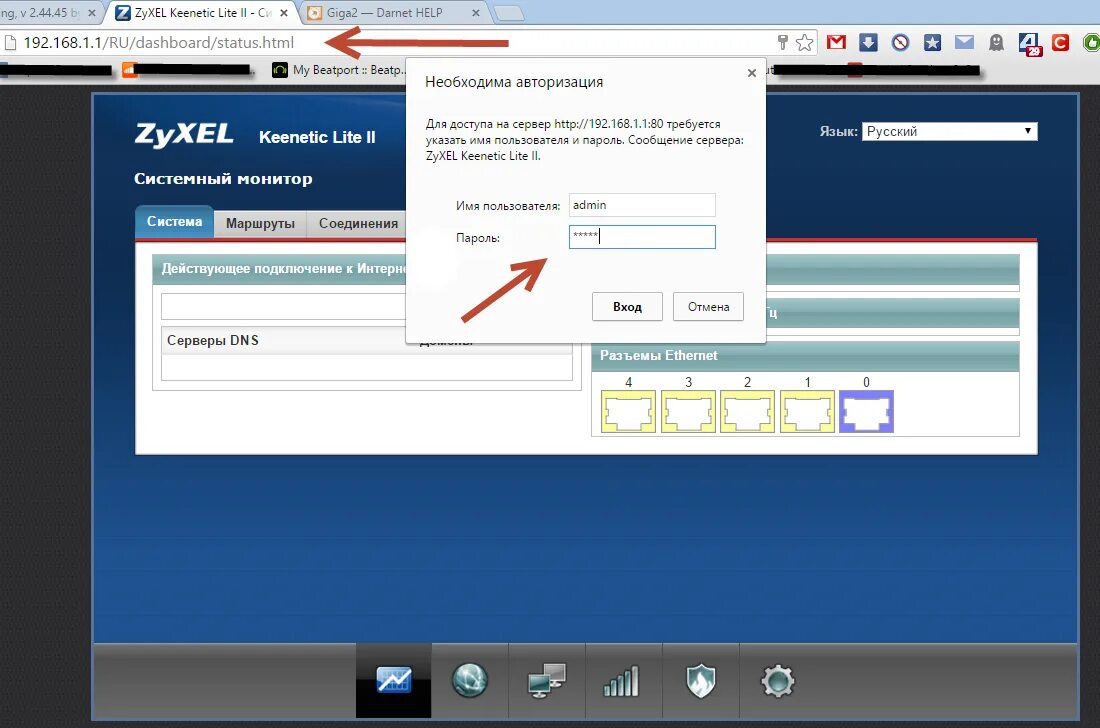Image resolution: width=1100 pixels, height=728 pixels.
Task: Open the Wi-Fi signal bars icon
Action: click(x=622, y=681)
